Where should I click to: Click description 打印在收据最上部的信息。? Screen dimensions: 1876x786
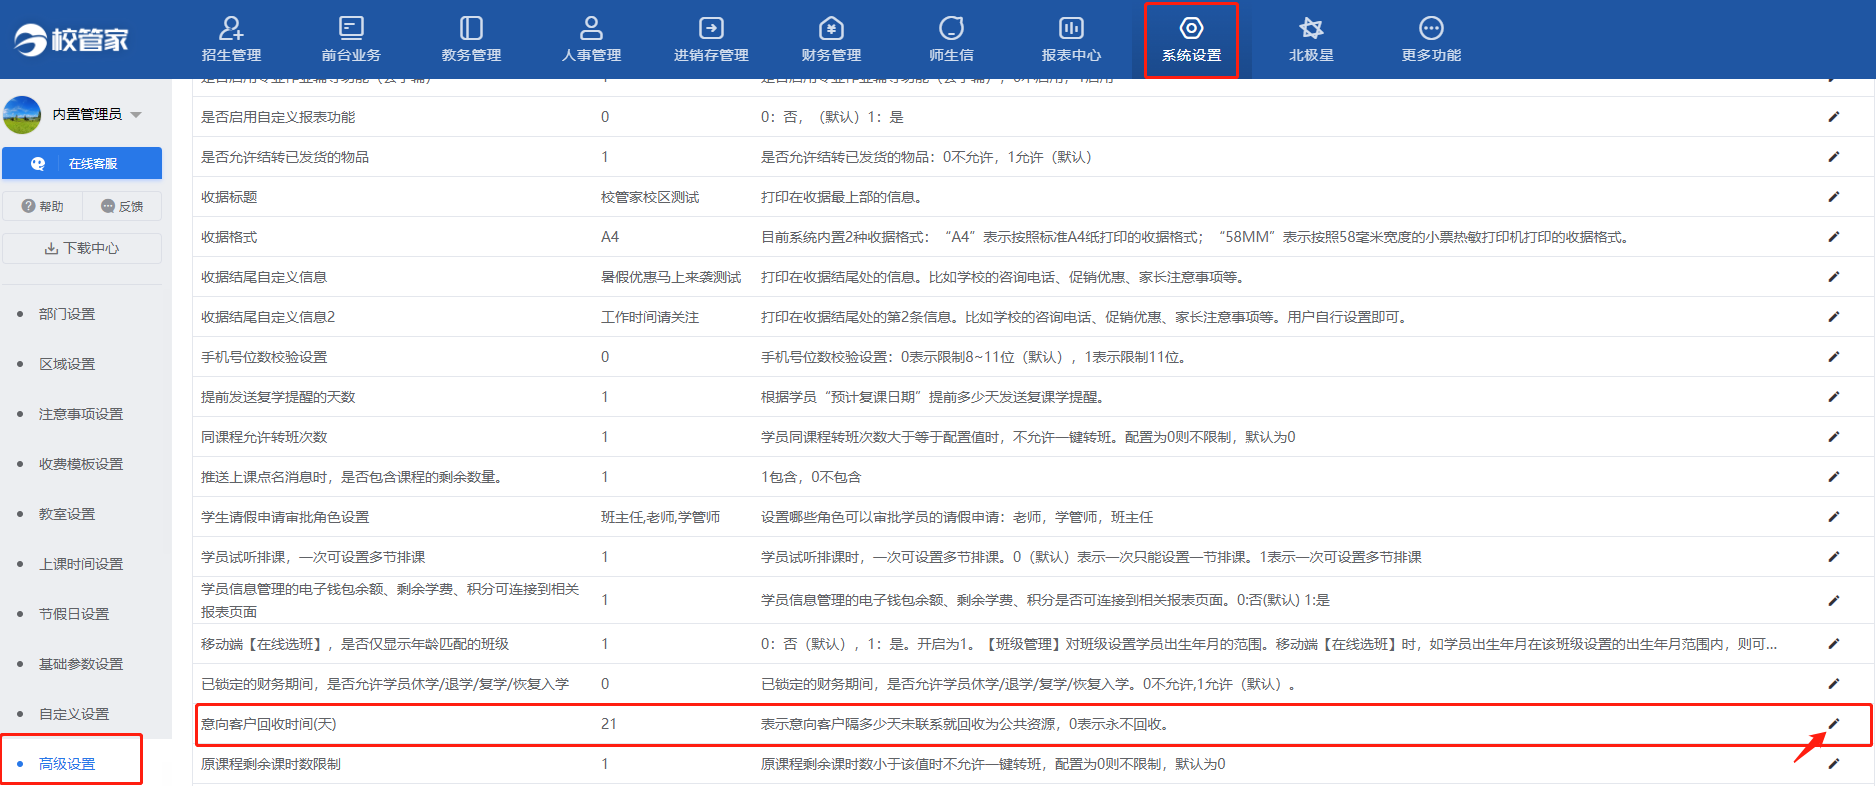pyautogui.click(x=841, y=197)
